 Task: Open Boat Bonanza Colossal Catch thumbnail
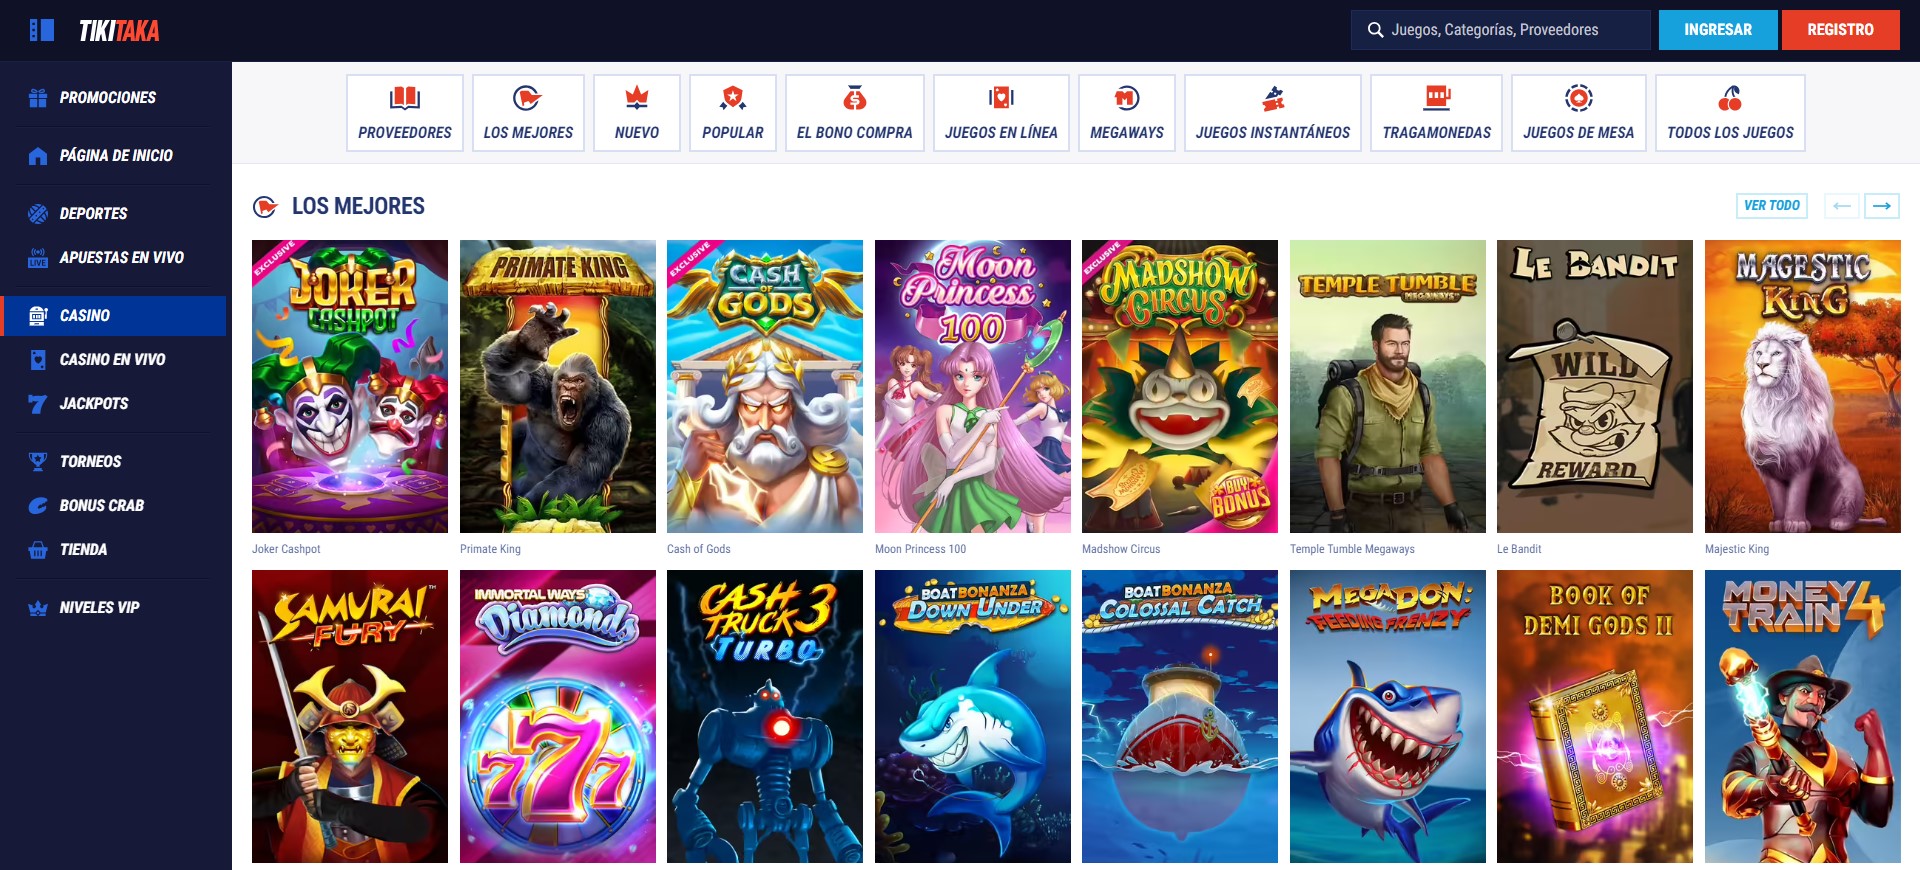pyautogui.click(x=1180, y=716)
